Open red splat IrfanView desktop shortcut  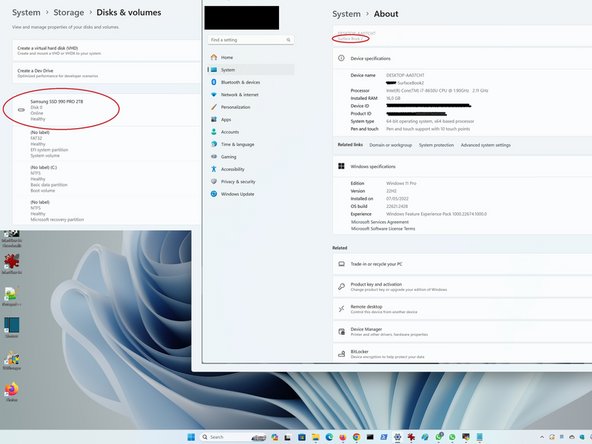tap(12, 264)
